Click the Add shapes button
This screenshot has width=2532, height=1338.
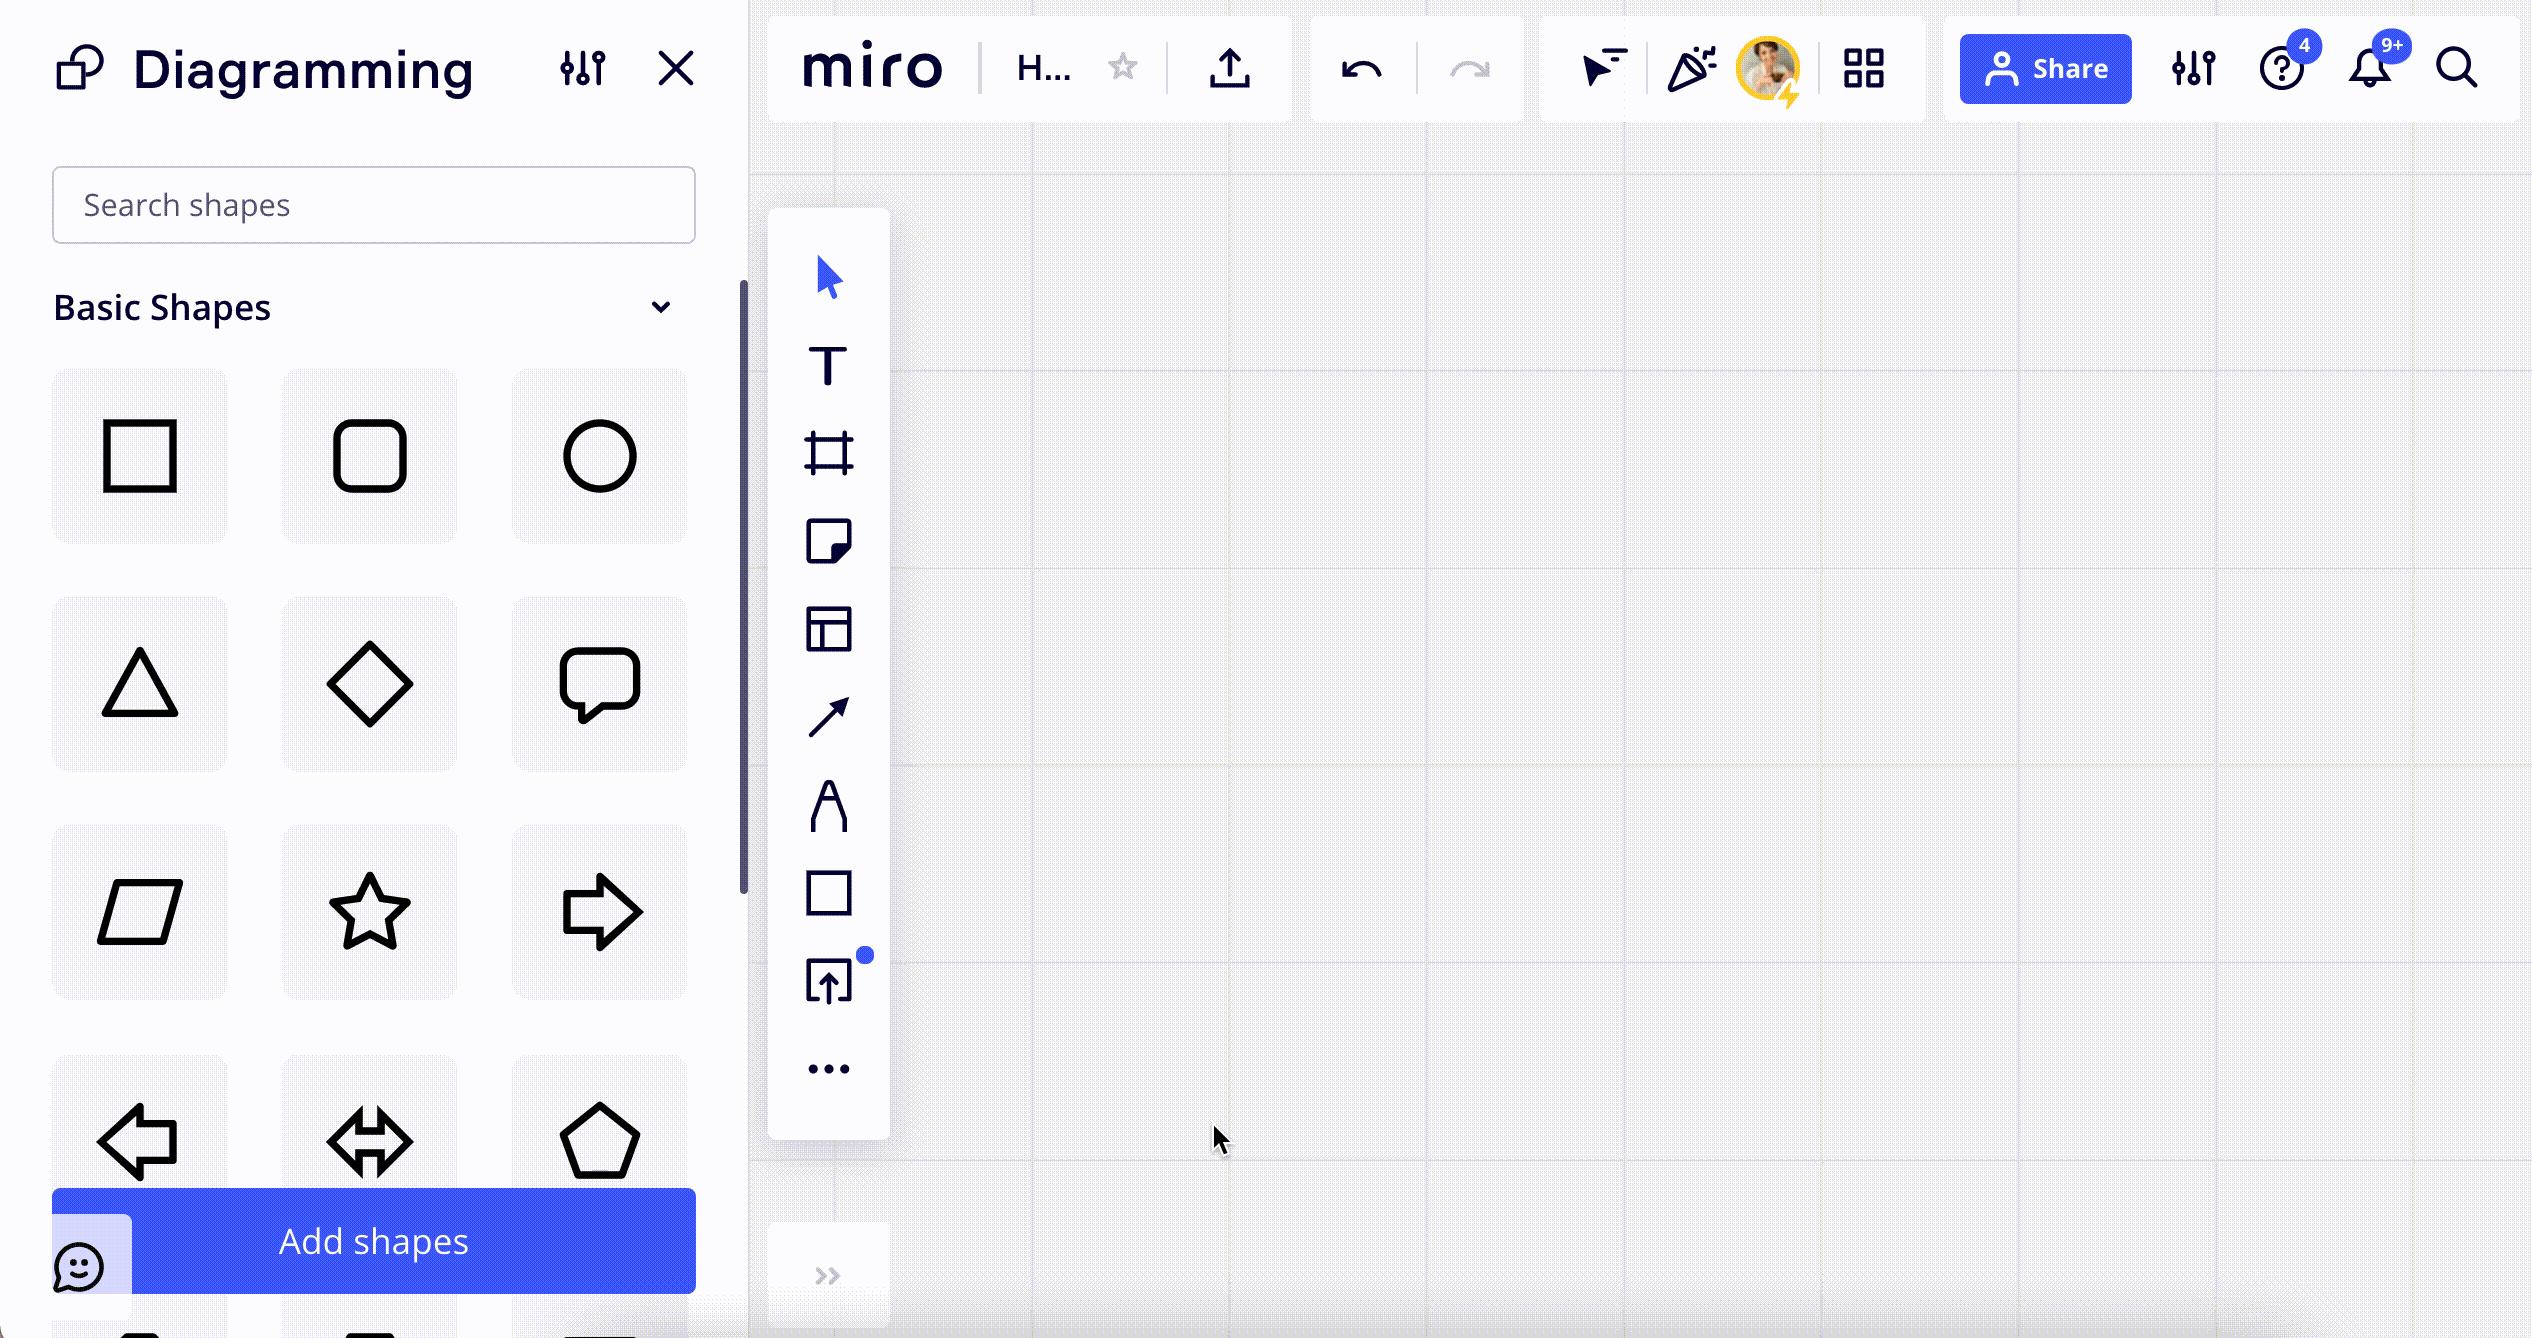373,1241
